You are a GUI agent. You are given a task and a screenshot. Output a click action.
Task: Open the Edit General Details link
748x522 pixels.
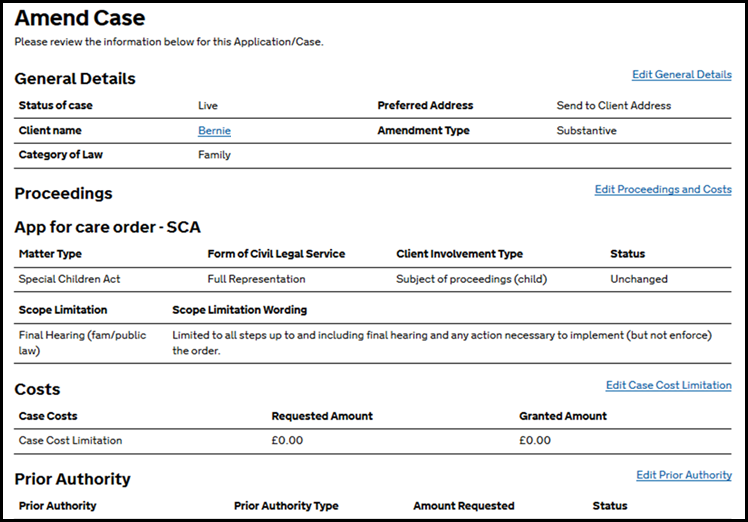click(681, 75)
